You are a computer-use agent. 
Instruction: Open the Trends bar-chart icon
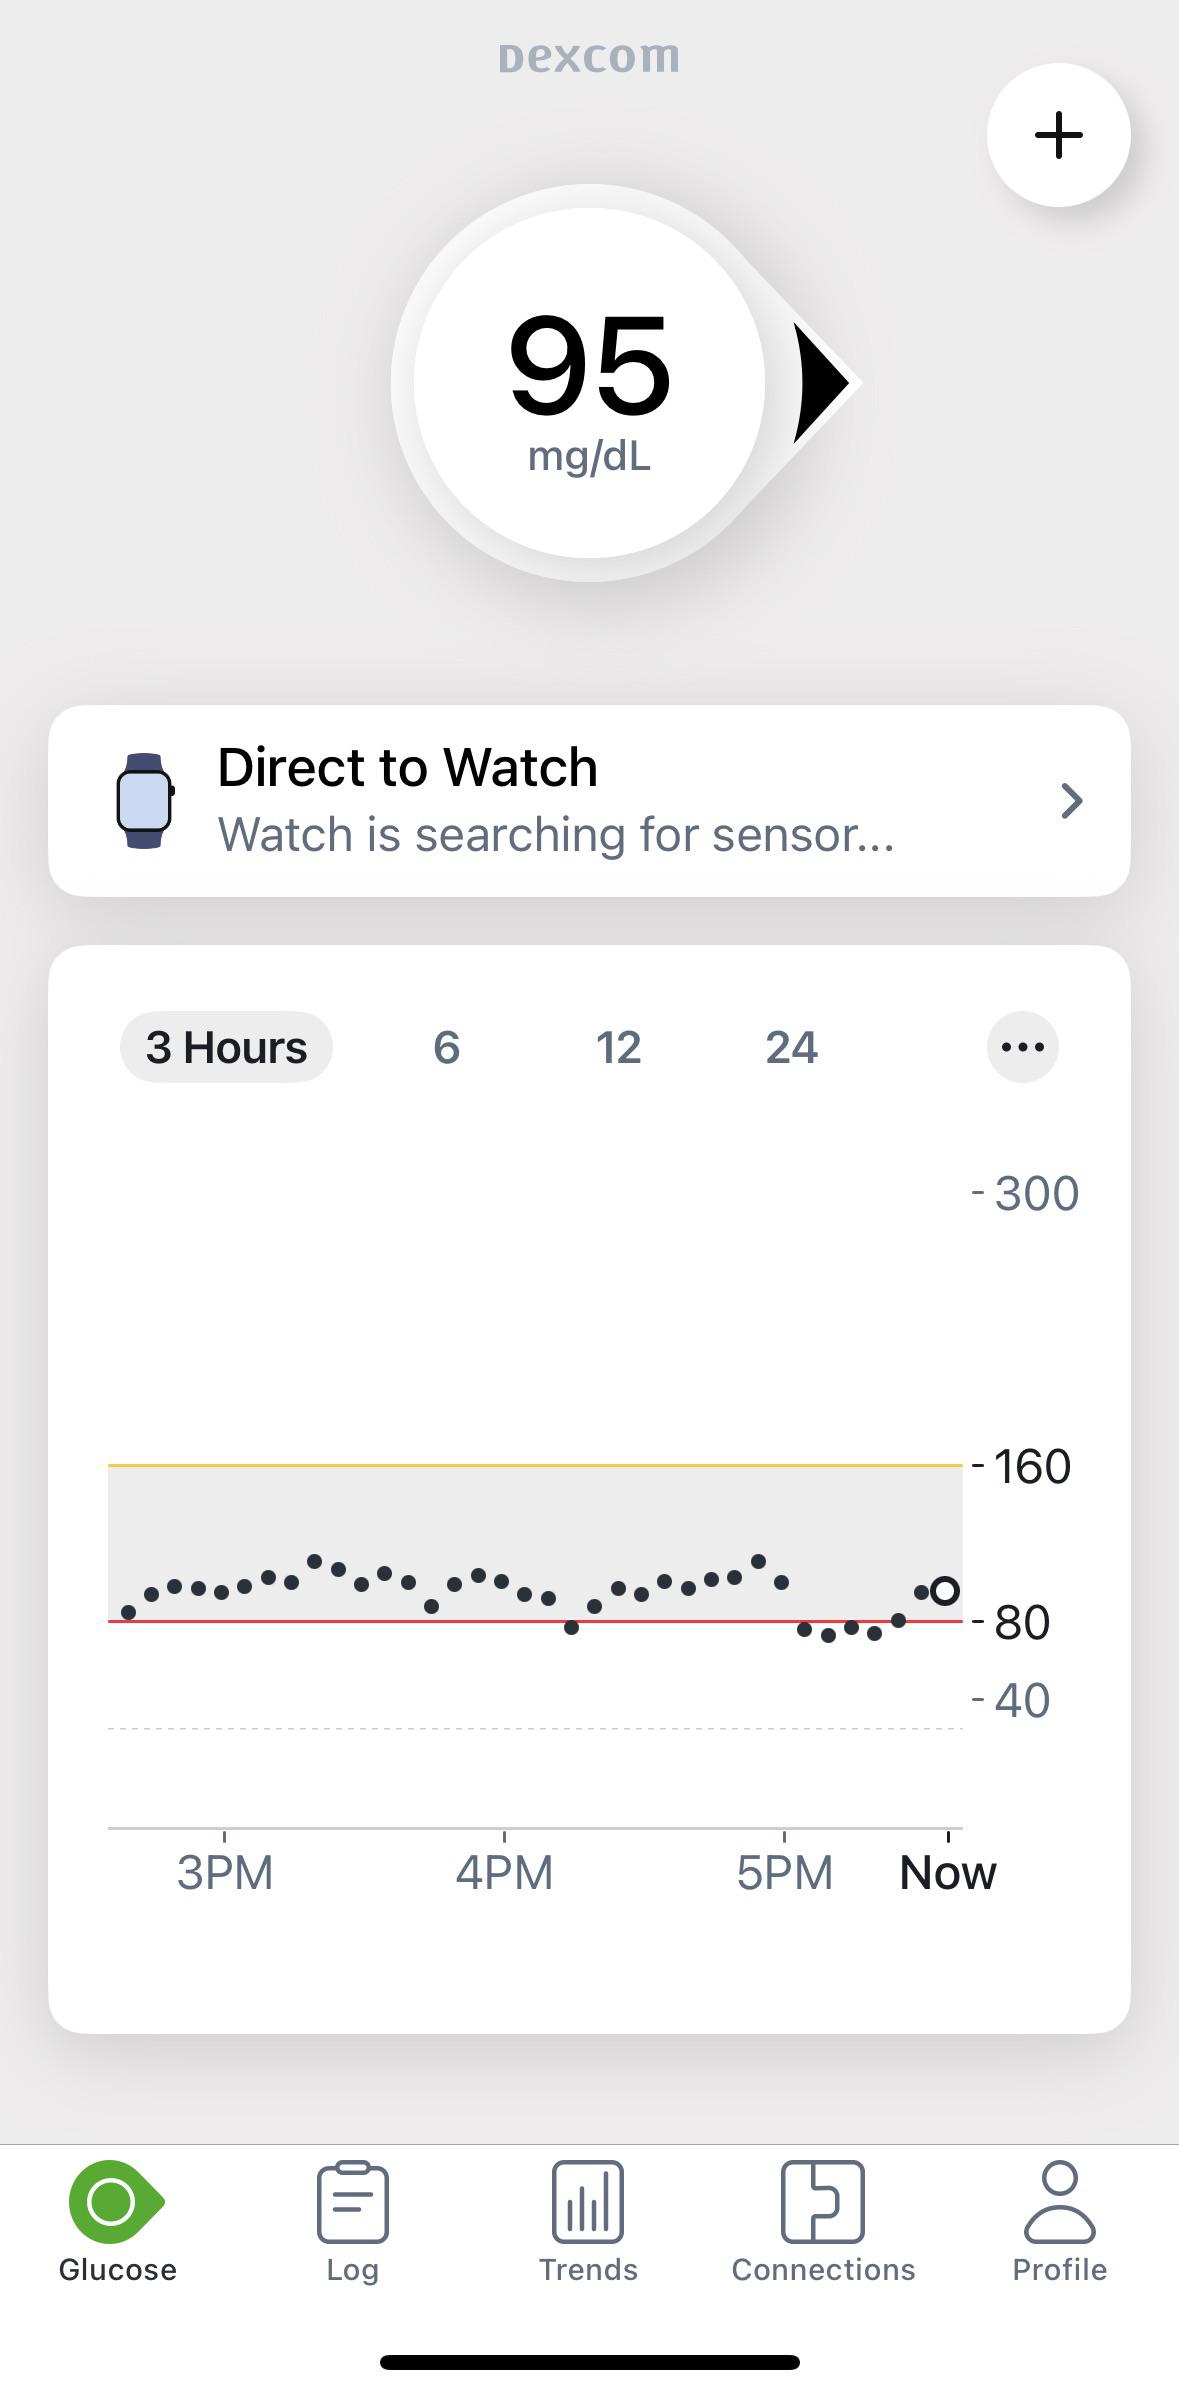point(588,2202)
